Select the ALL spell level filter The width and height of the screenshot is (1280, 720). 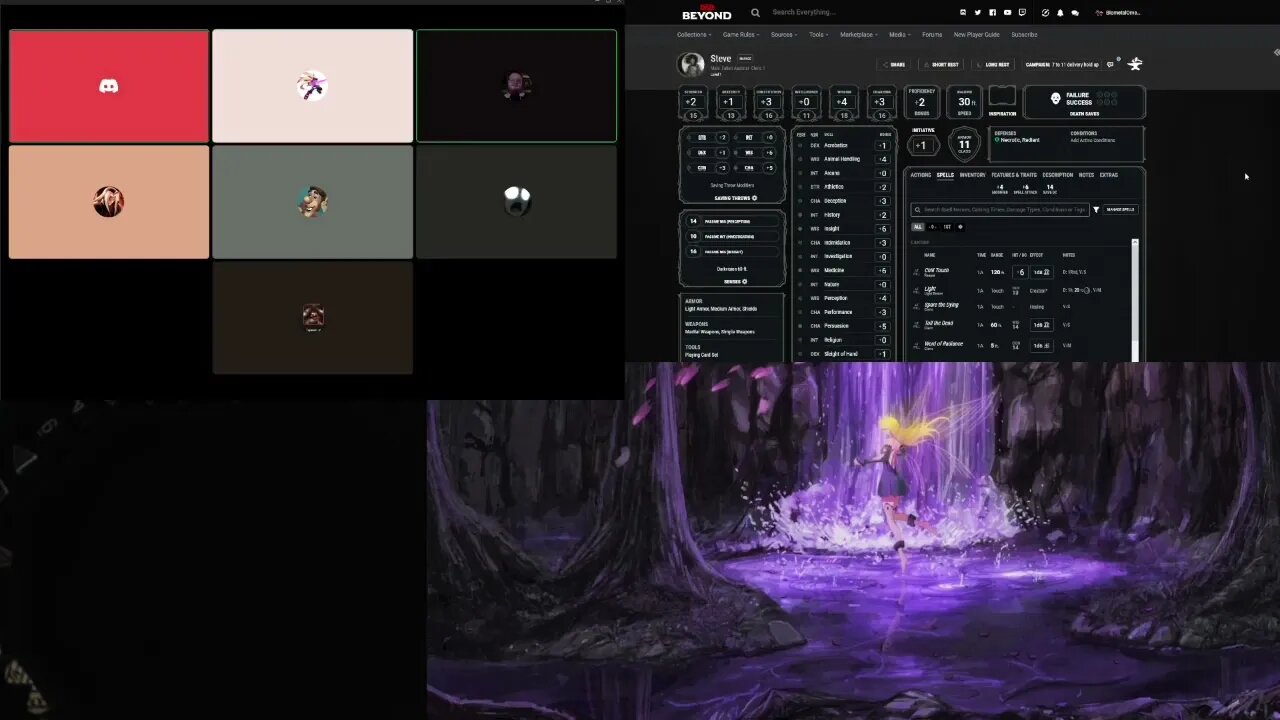tap(918, 227)
